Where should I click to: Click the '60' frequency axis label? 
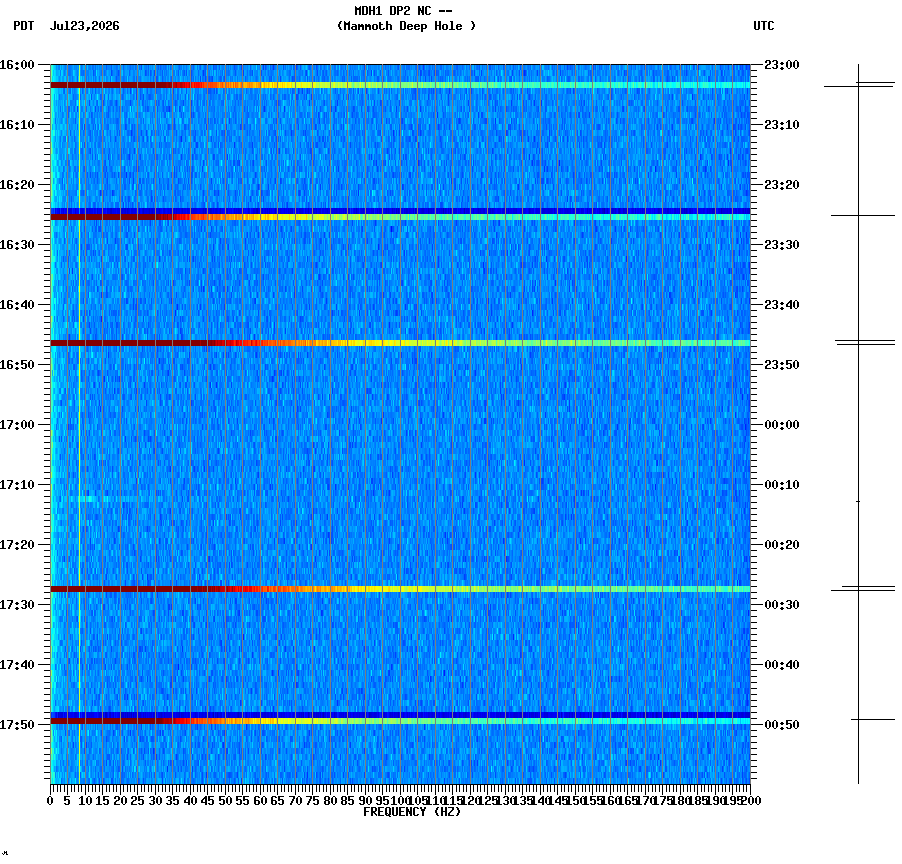point(261,801)
